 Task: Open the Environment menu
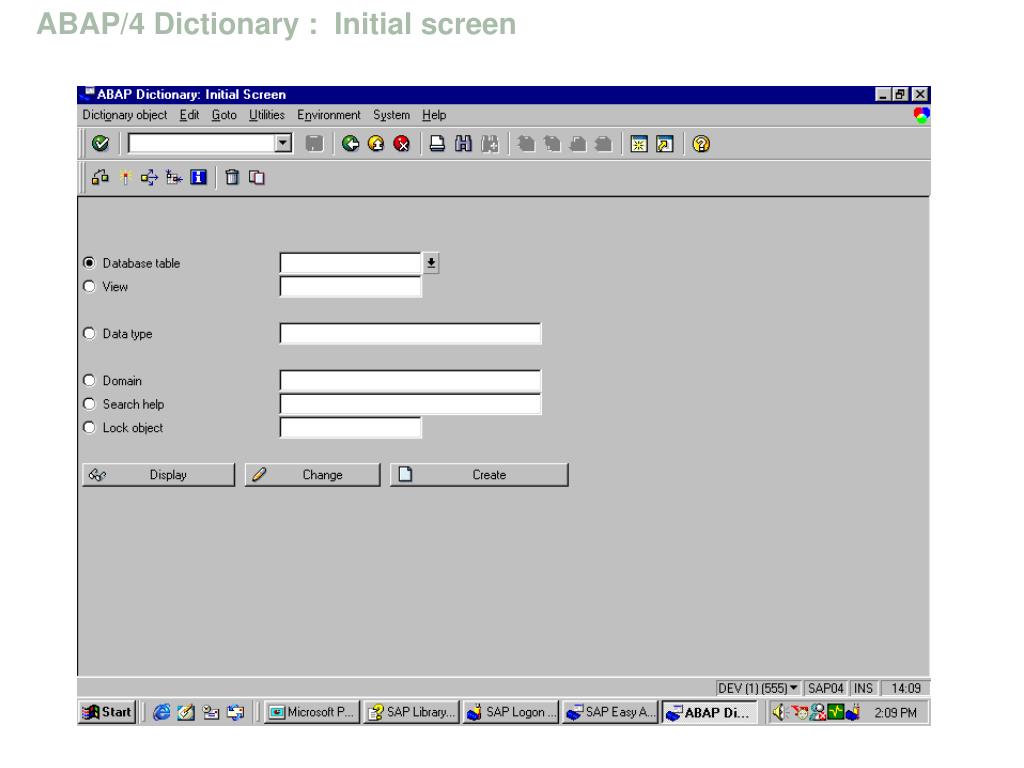[328, 115]
